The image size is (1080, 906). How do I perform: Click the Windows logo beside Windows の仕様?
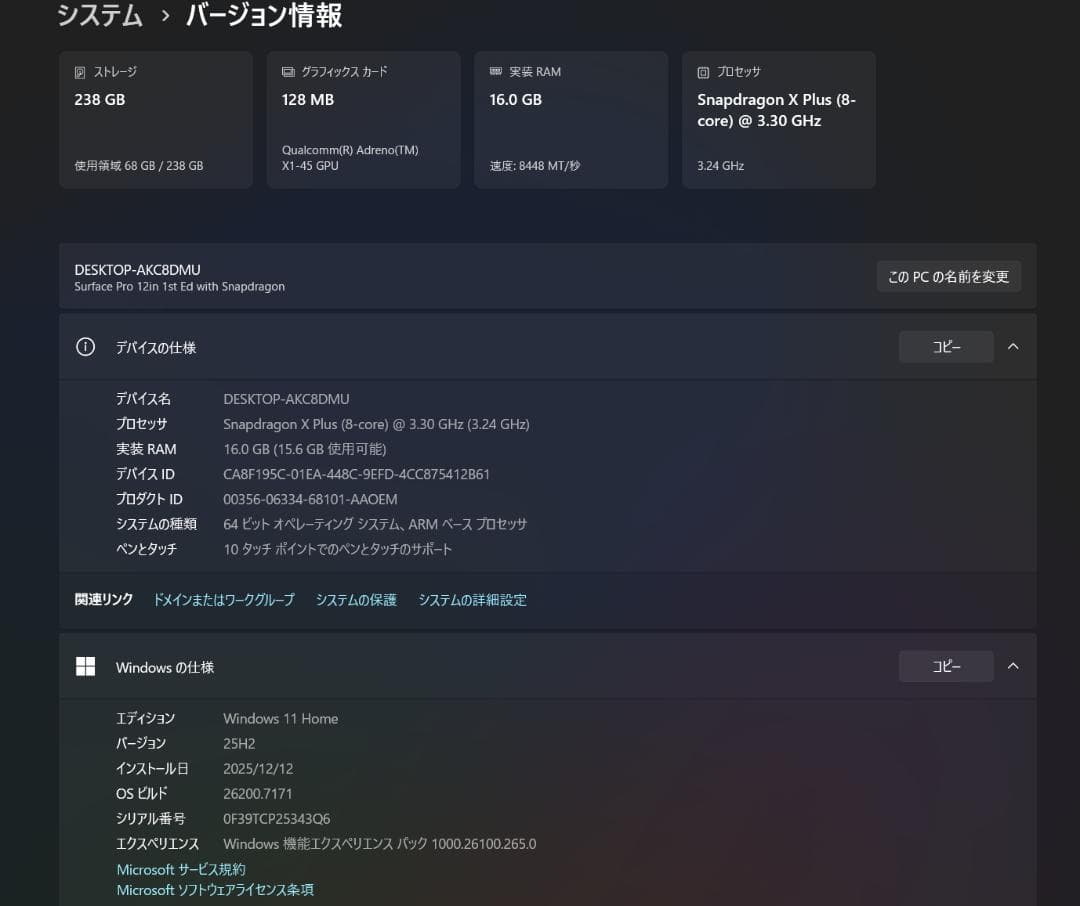85,666
